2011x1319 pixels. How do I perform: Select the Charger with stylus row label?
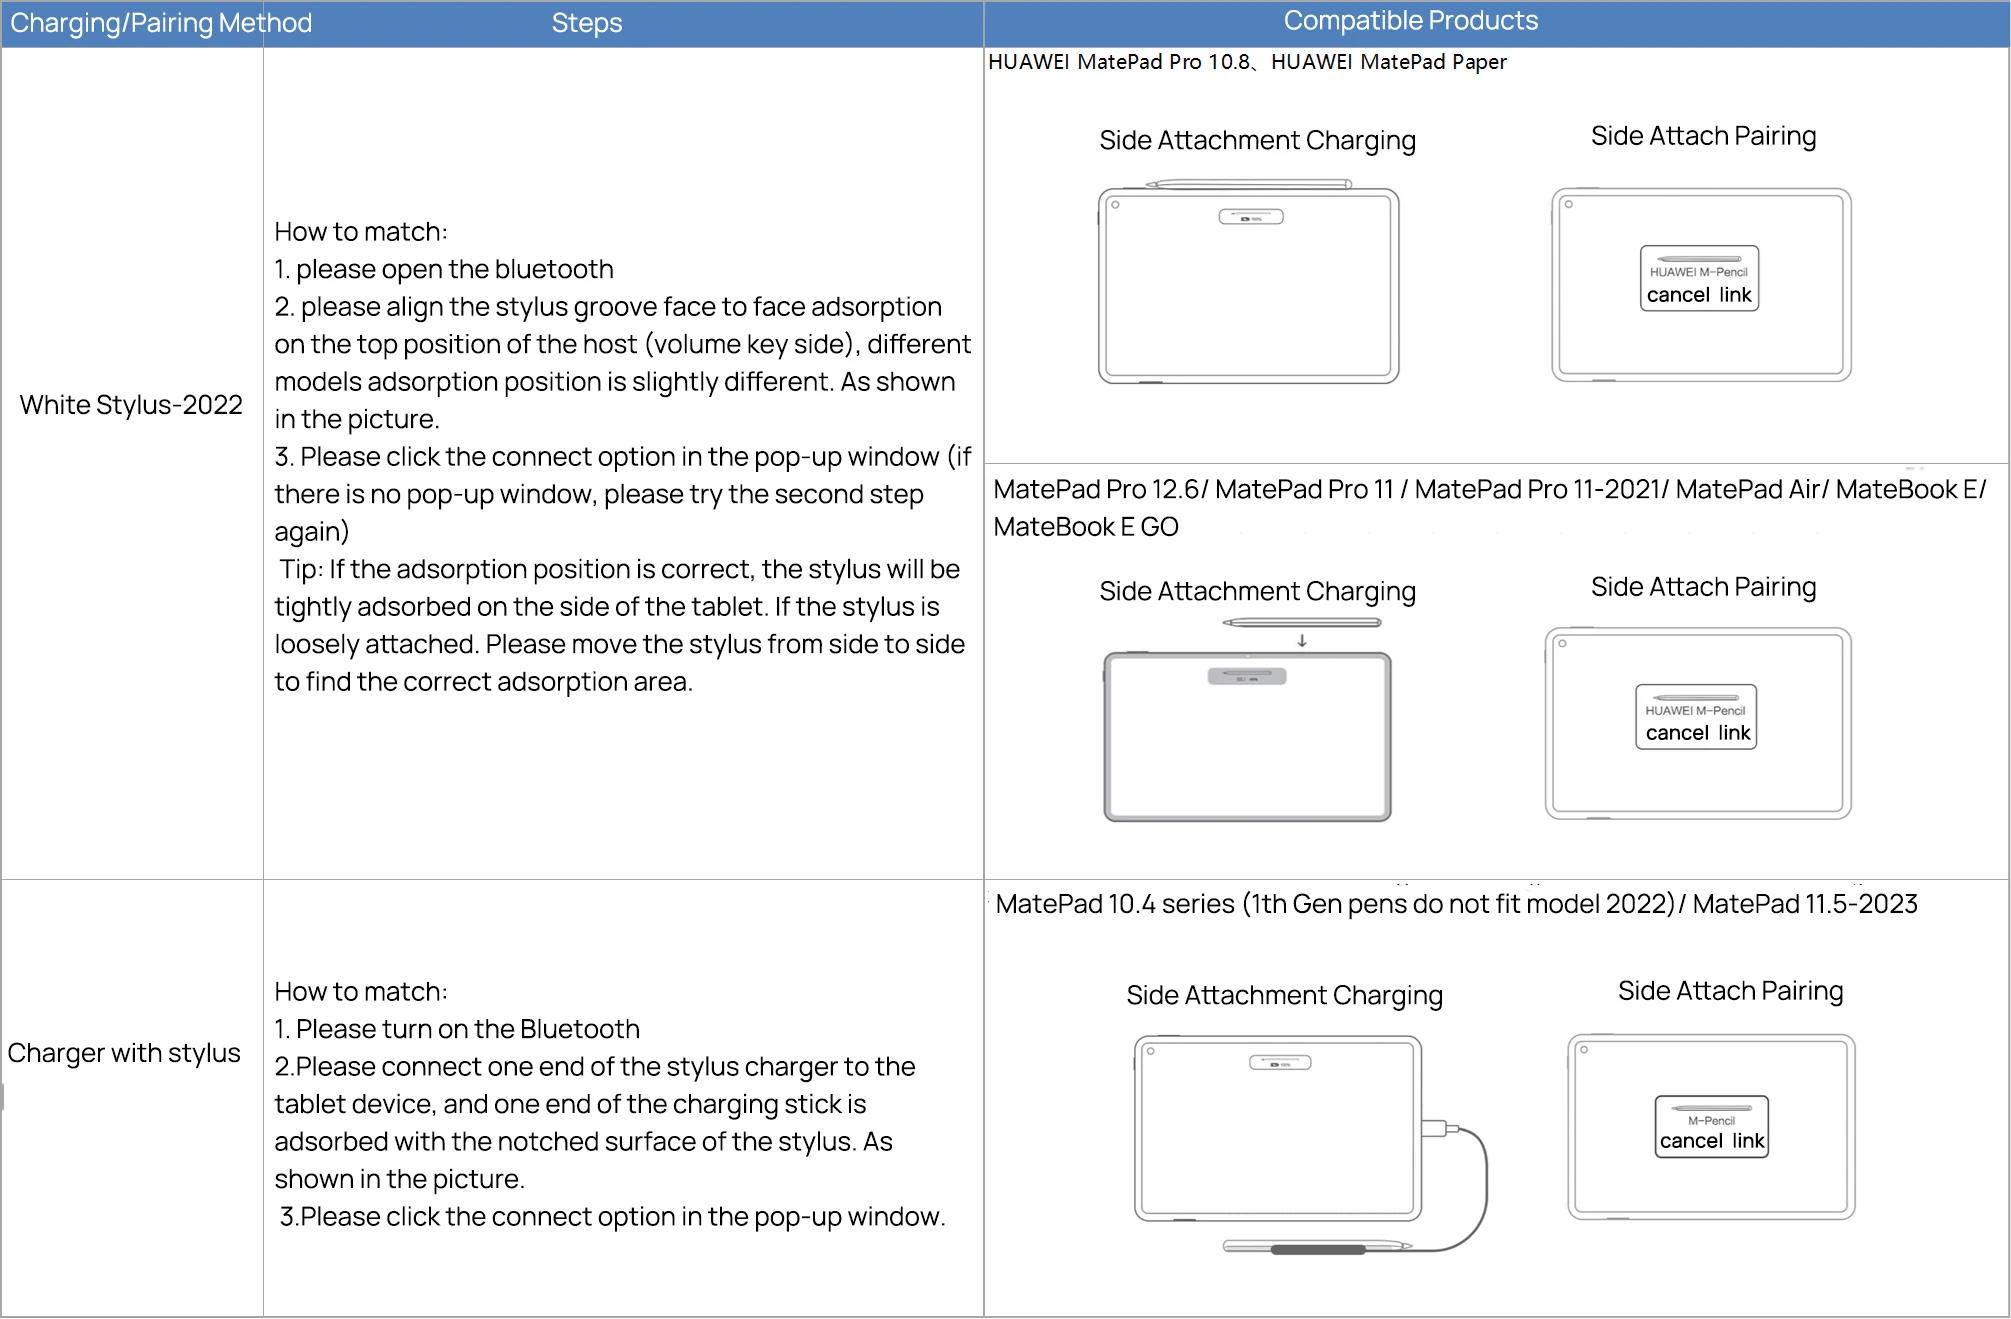click(x=124, y=1053)
